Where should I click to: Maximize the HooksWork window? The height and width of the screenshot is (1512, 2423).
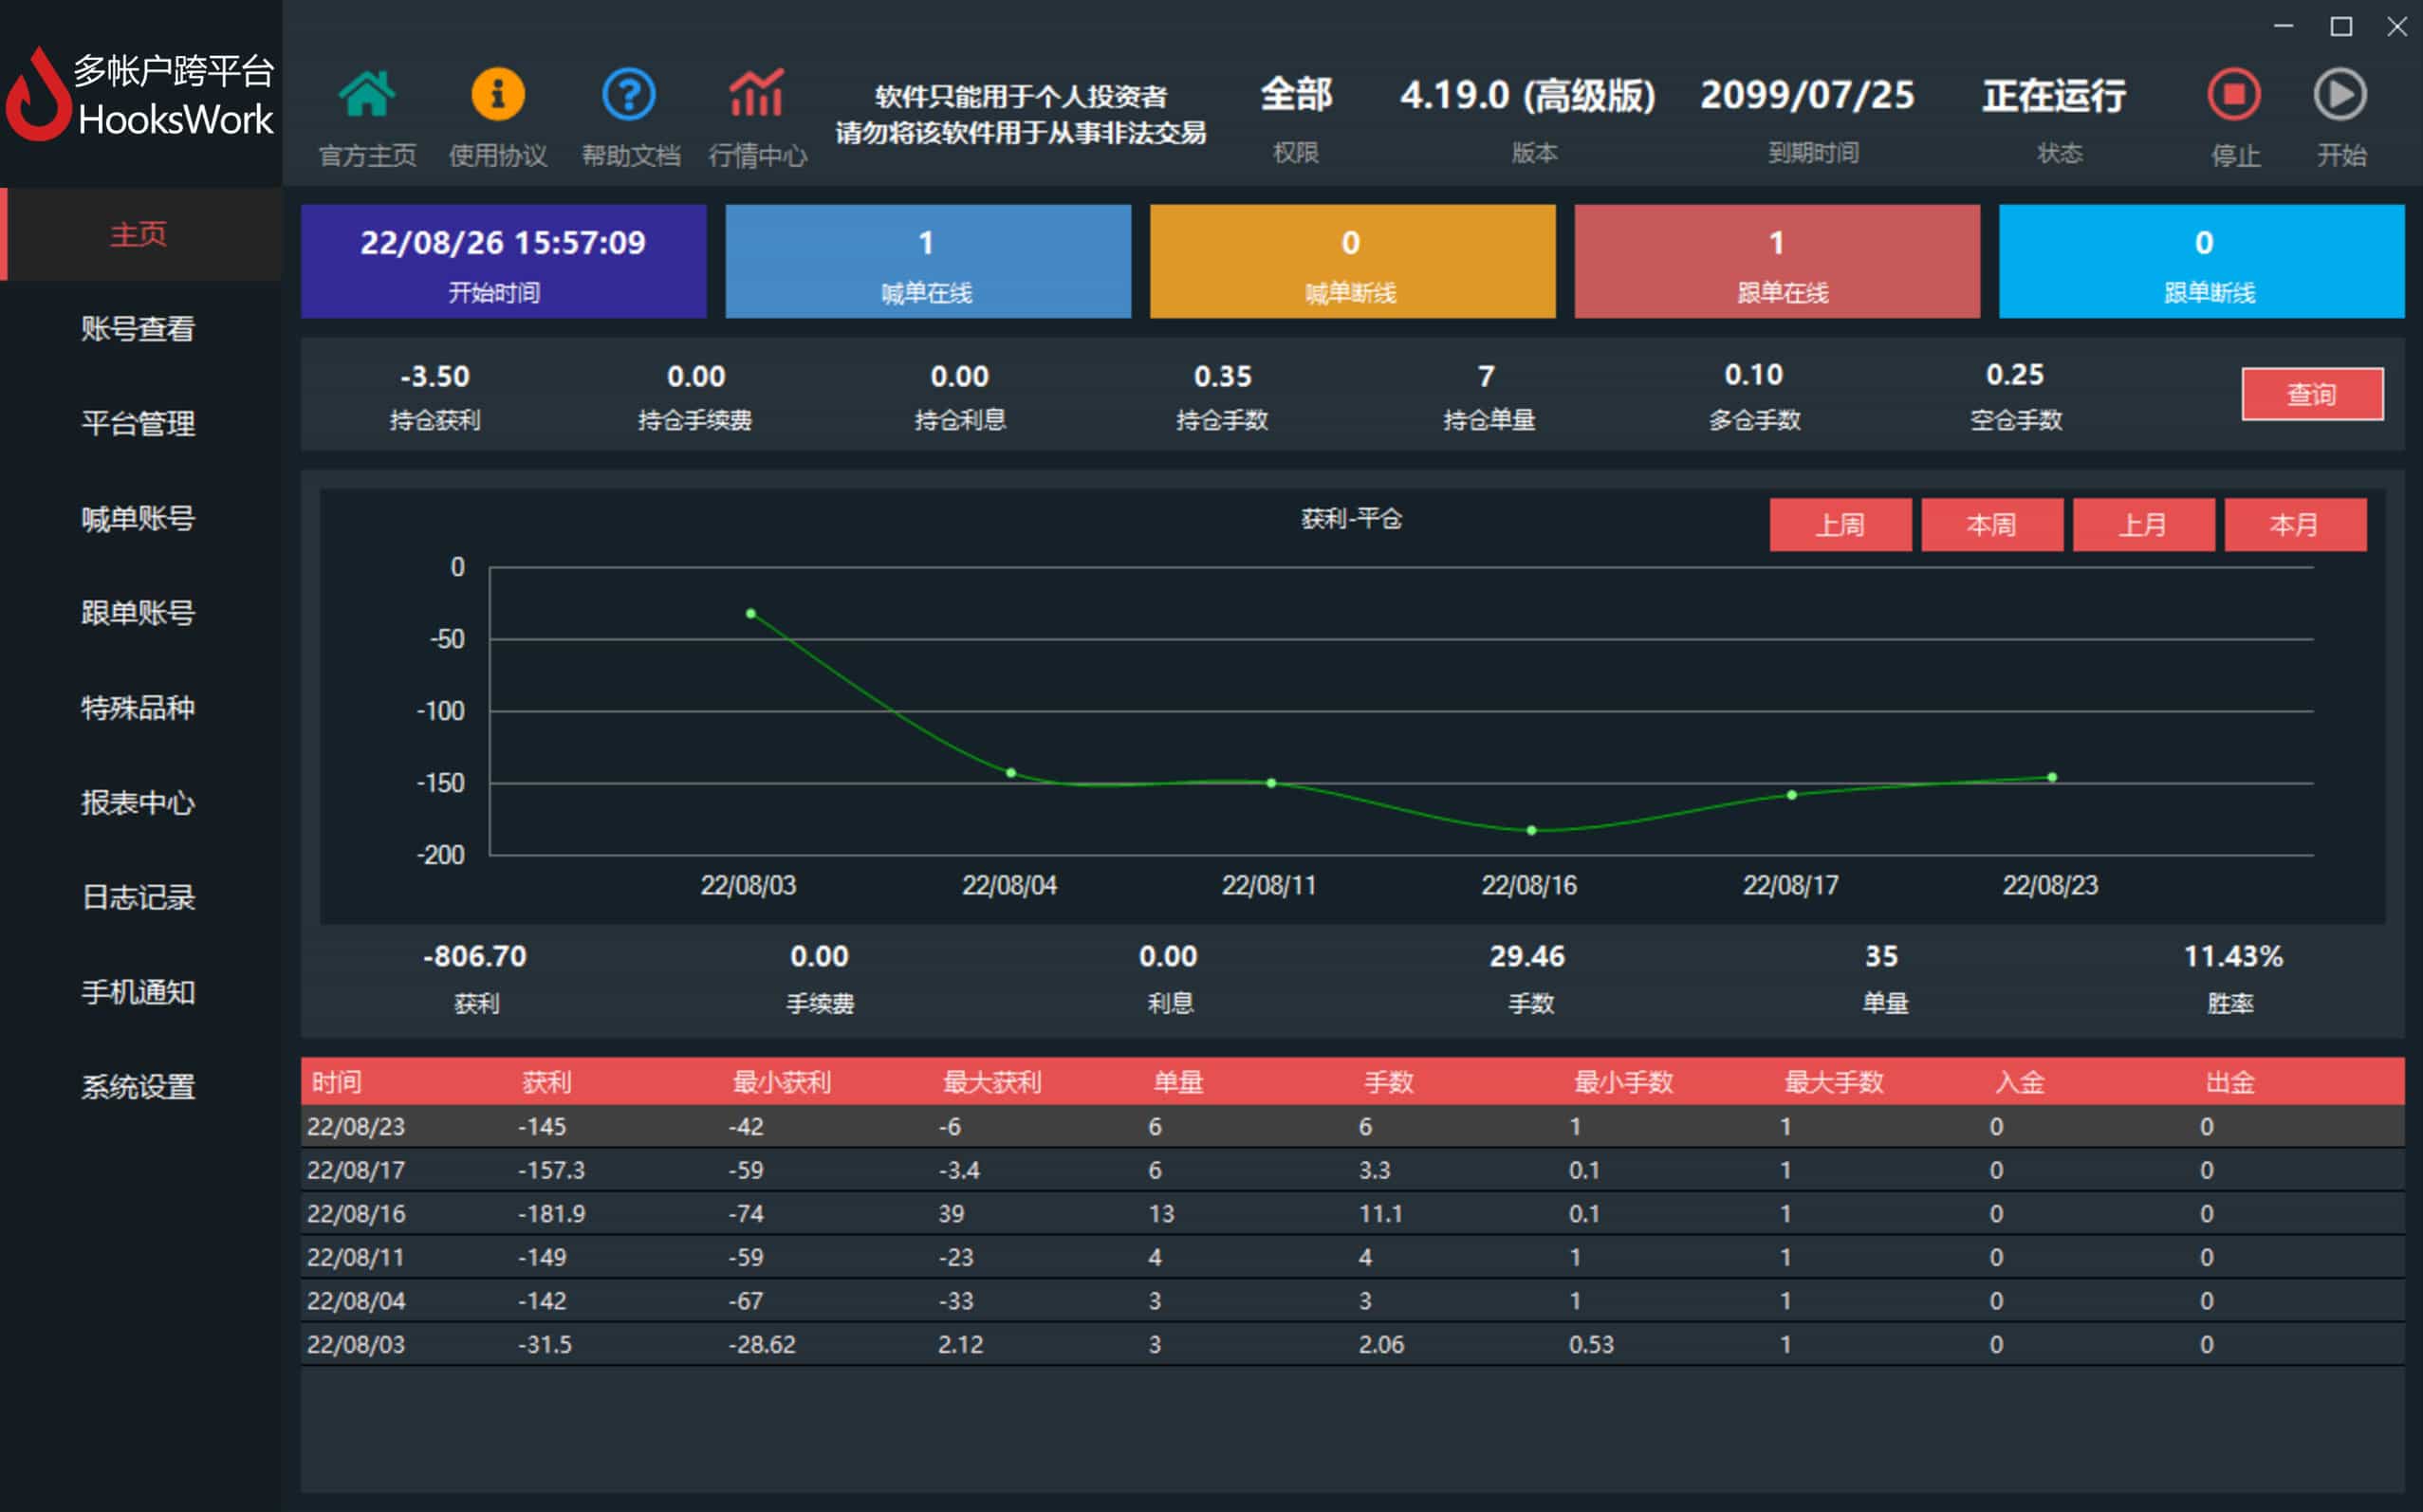coord(2340,26)
